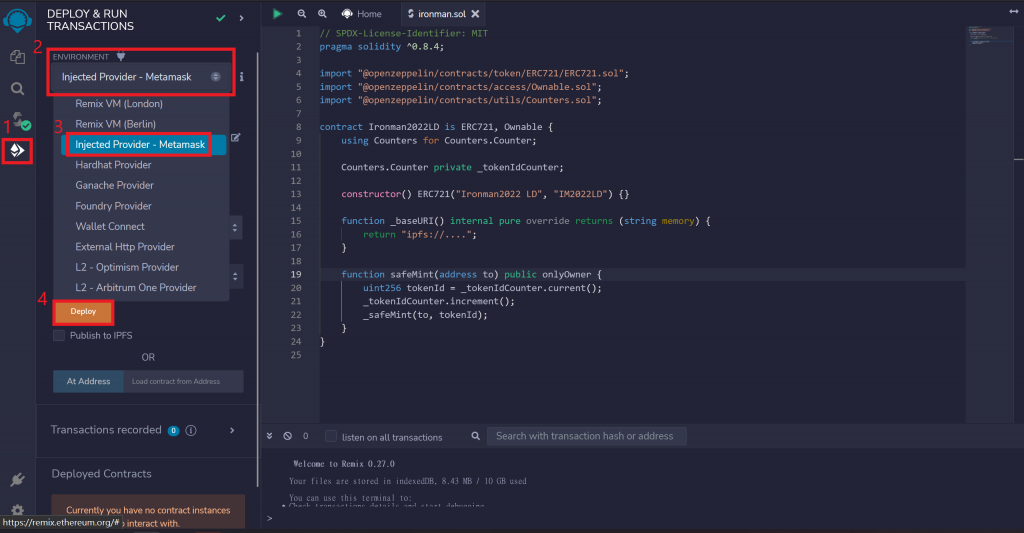Click the ERC721.sol import line
Image resolution: width=1024 pixels, height=533 pixels.
coord(474,74)
